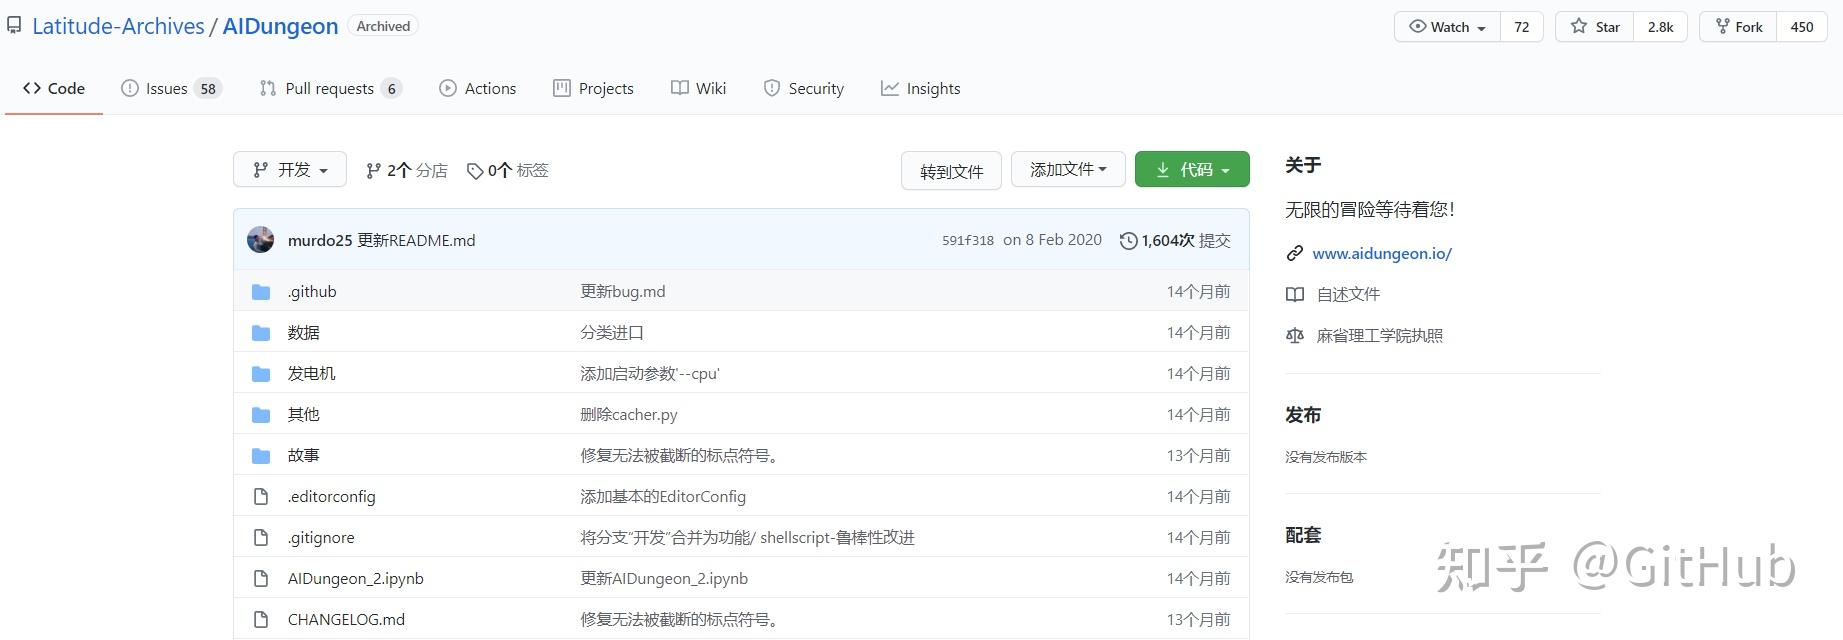Screen dimensions: 1843x640
Task: Open the .gitignore file
Action: (321, 537)
